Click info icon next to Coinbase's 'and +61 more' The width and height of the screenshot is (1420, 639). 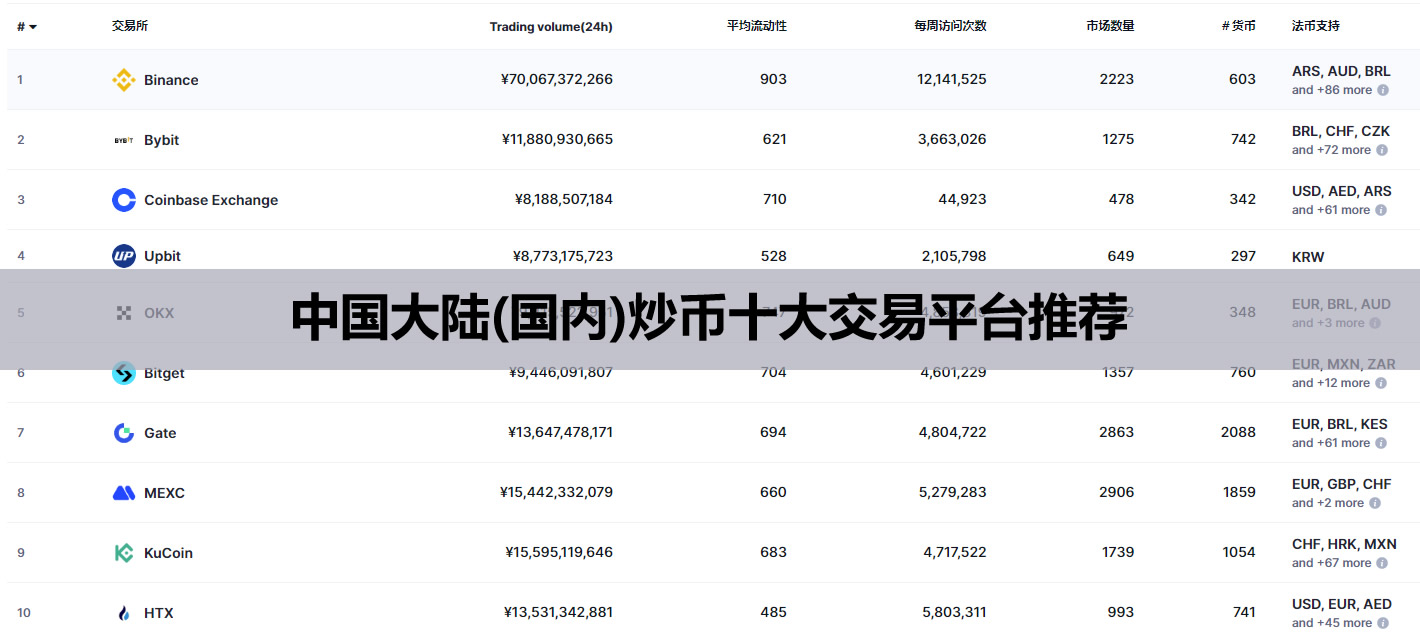pyautogui.click(x=1381, y=210)
